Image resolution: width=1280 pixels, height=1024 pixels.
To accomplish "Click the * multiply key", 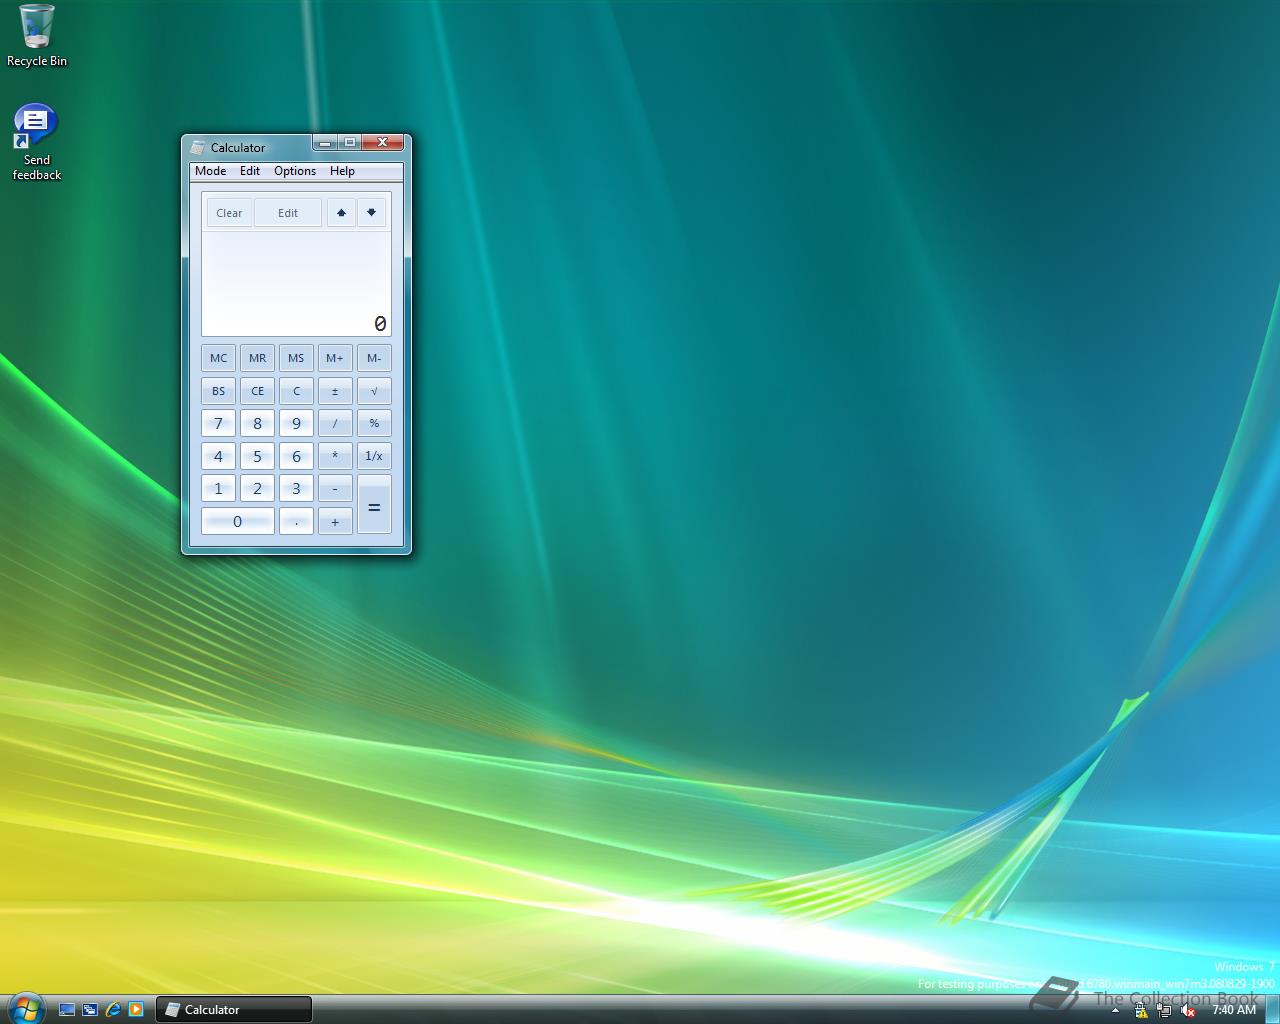I will 335,456.
